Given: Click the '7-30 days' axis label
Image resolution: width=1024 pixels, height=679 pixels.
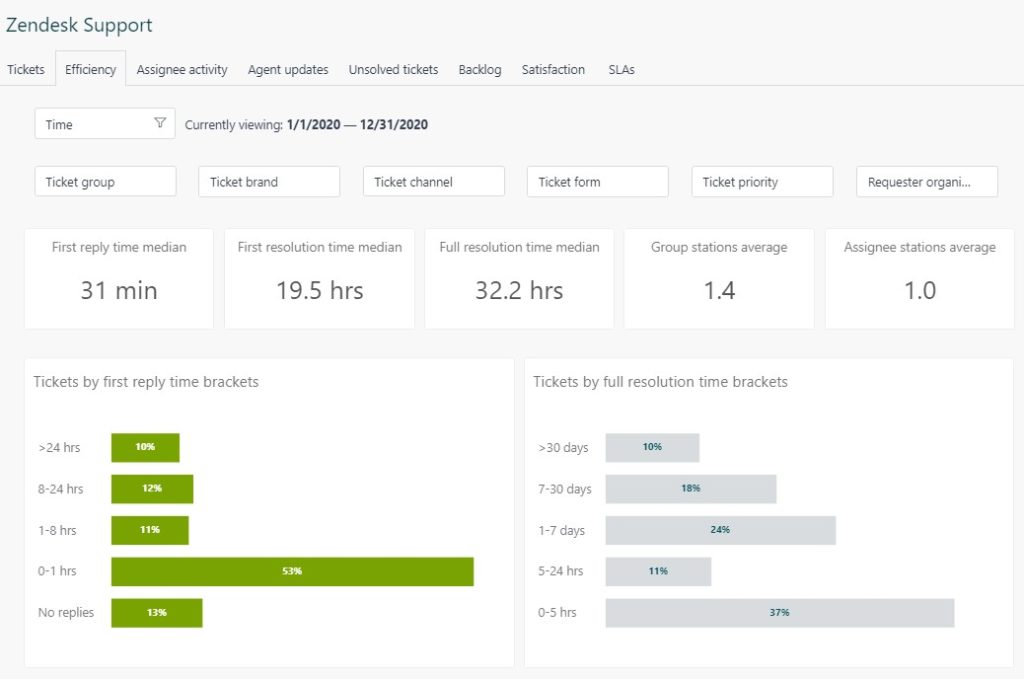Looking at the screenshot, I should [565, 488].
